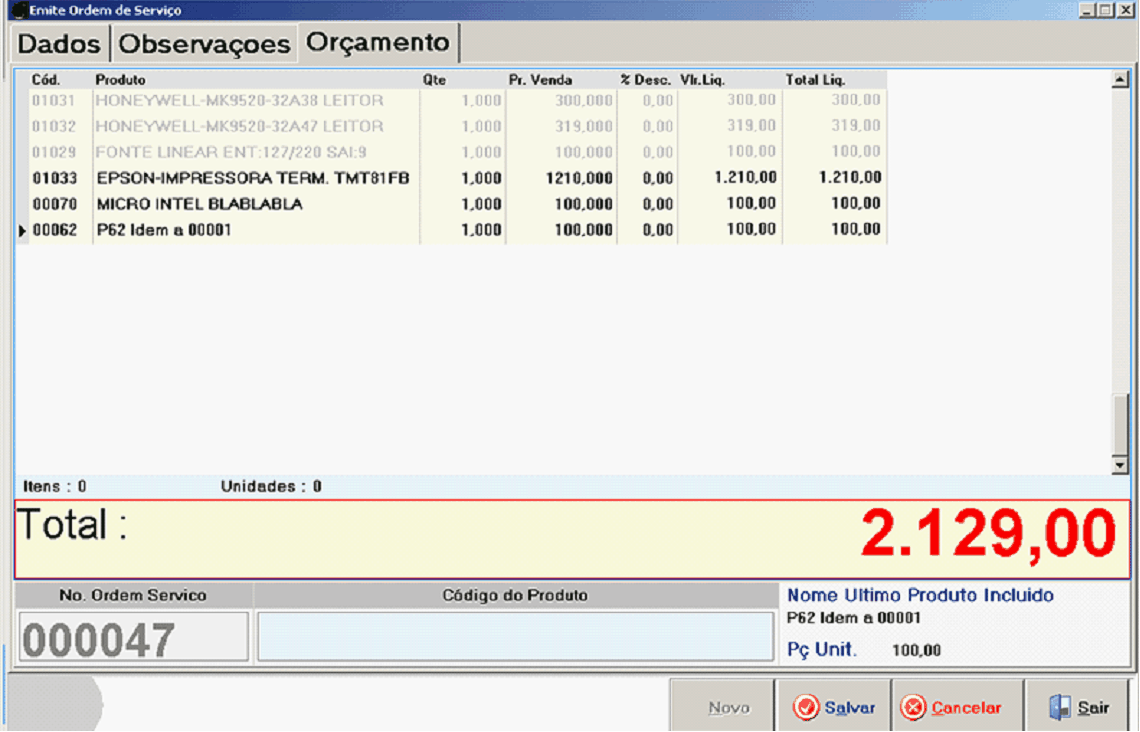1140x732 pixels.
Task: Click the current row arrow indicator
Action: pyautogui.click(x=22, y=231)
